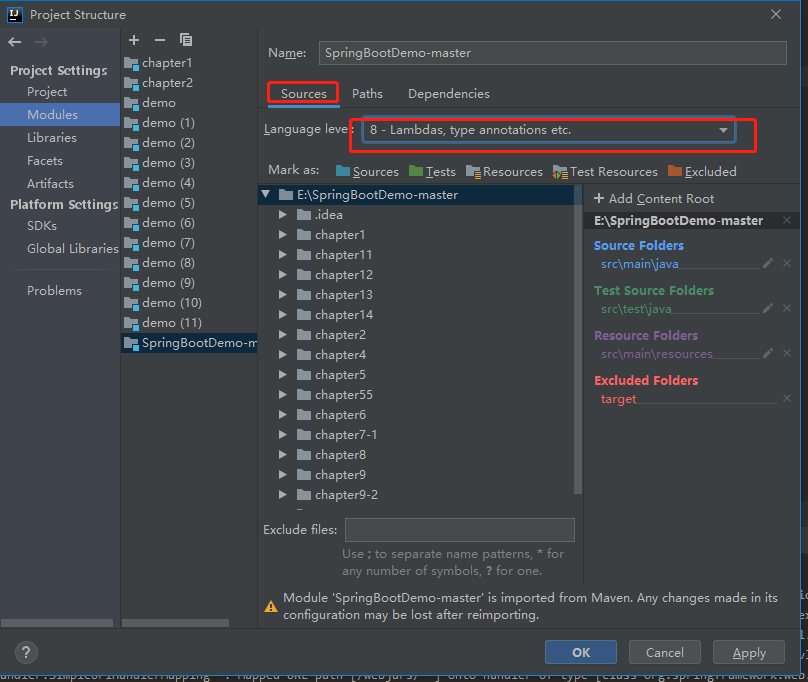This screenshot has width=808, height=682.
Task: Open help with question mark button
Action: [x=26, y=652]
